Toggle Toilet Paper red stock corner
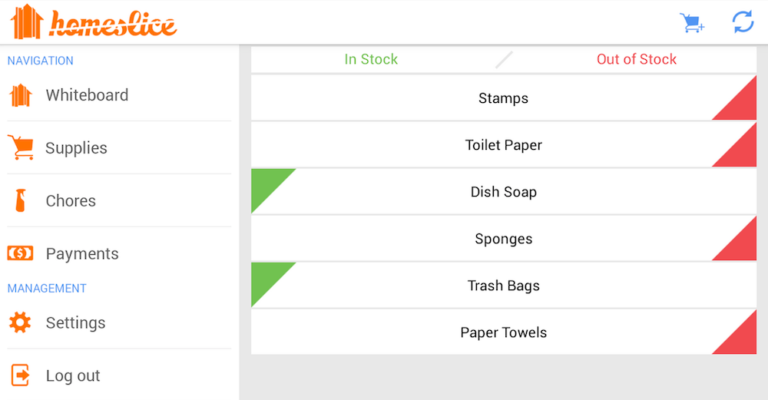Screen dimensions: 768x400 742,152
